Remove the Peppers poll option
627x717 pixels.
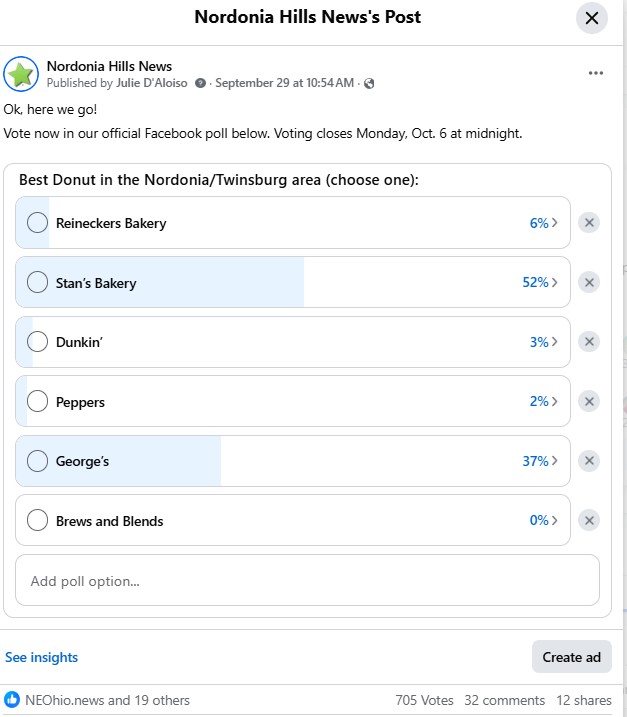[590, 402]
